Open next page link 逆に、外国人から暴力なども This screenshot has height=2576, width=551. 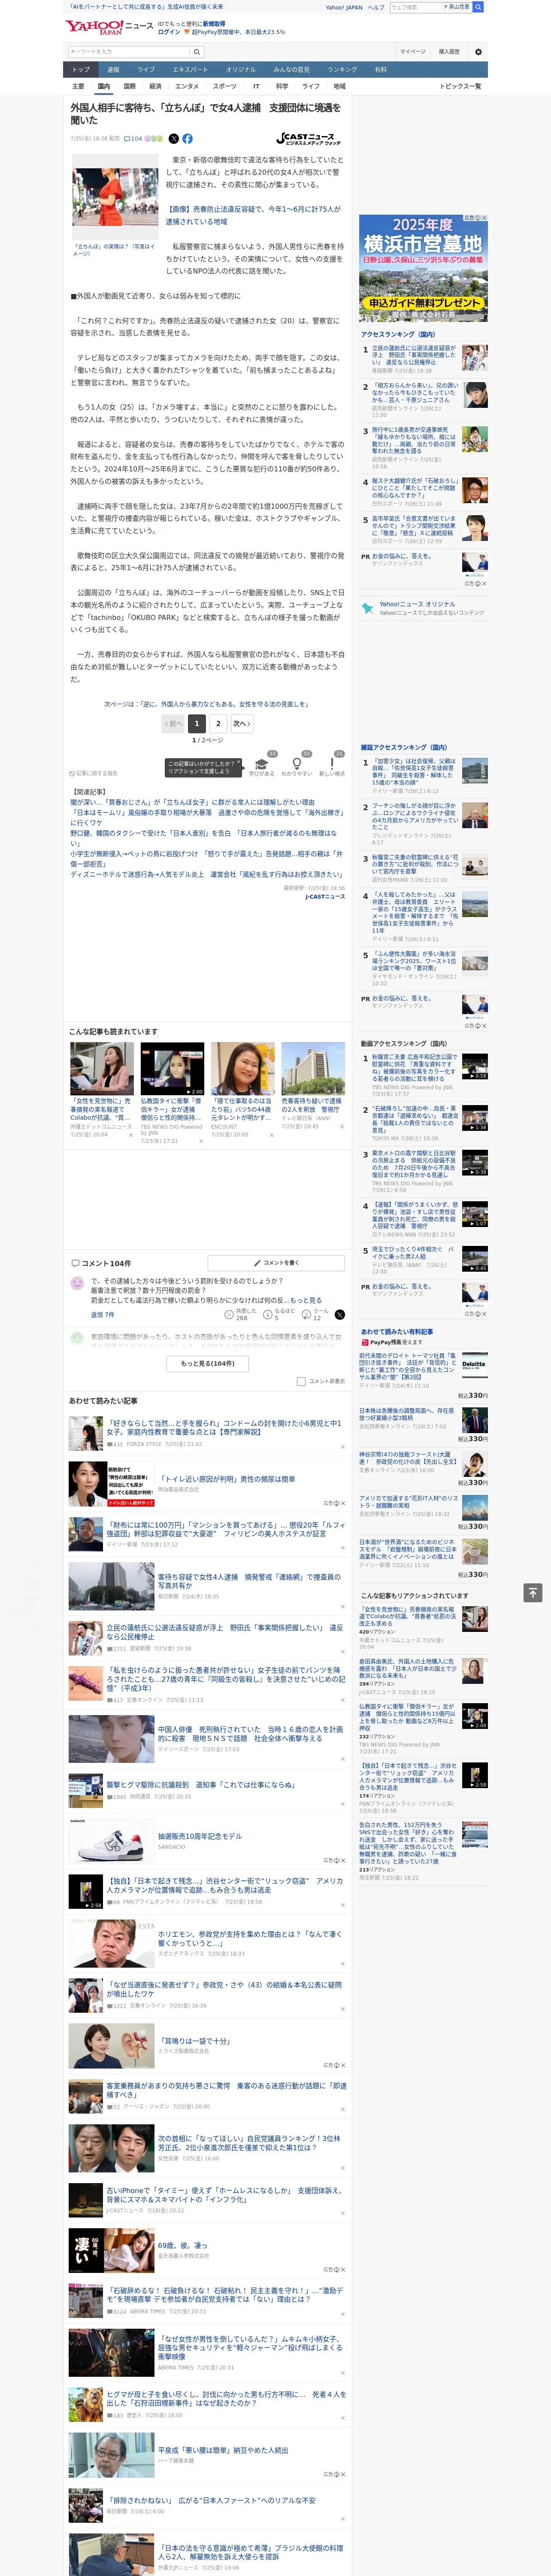[x=206, y=704]
